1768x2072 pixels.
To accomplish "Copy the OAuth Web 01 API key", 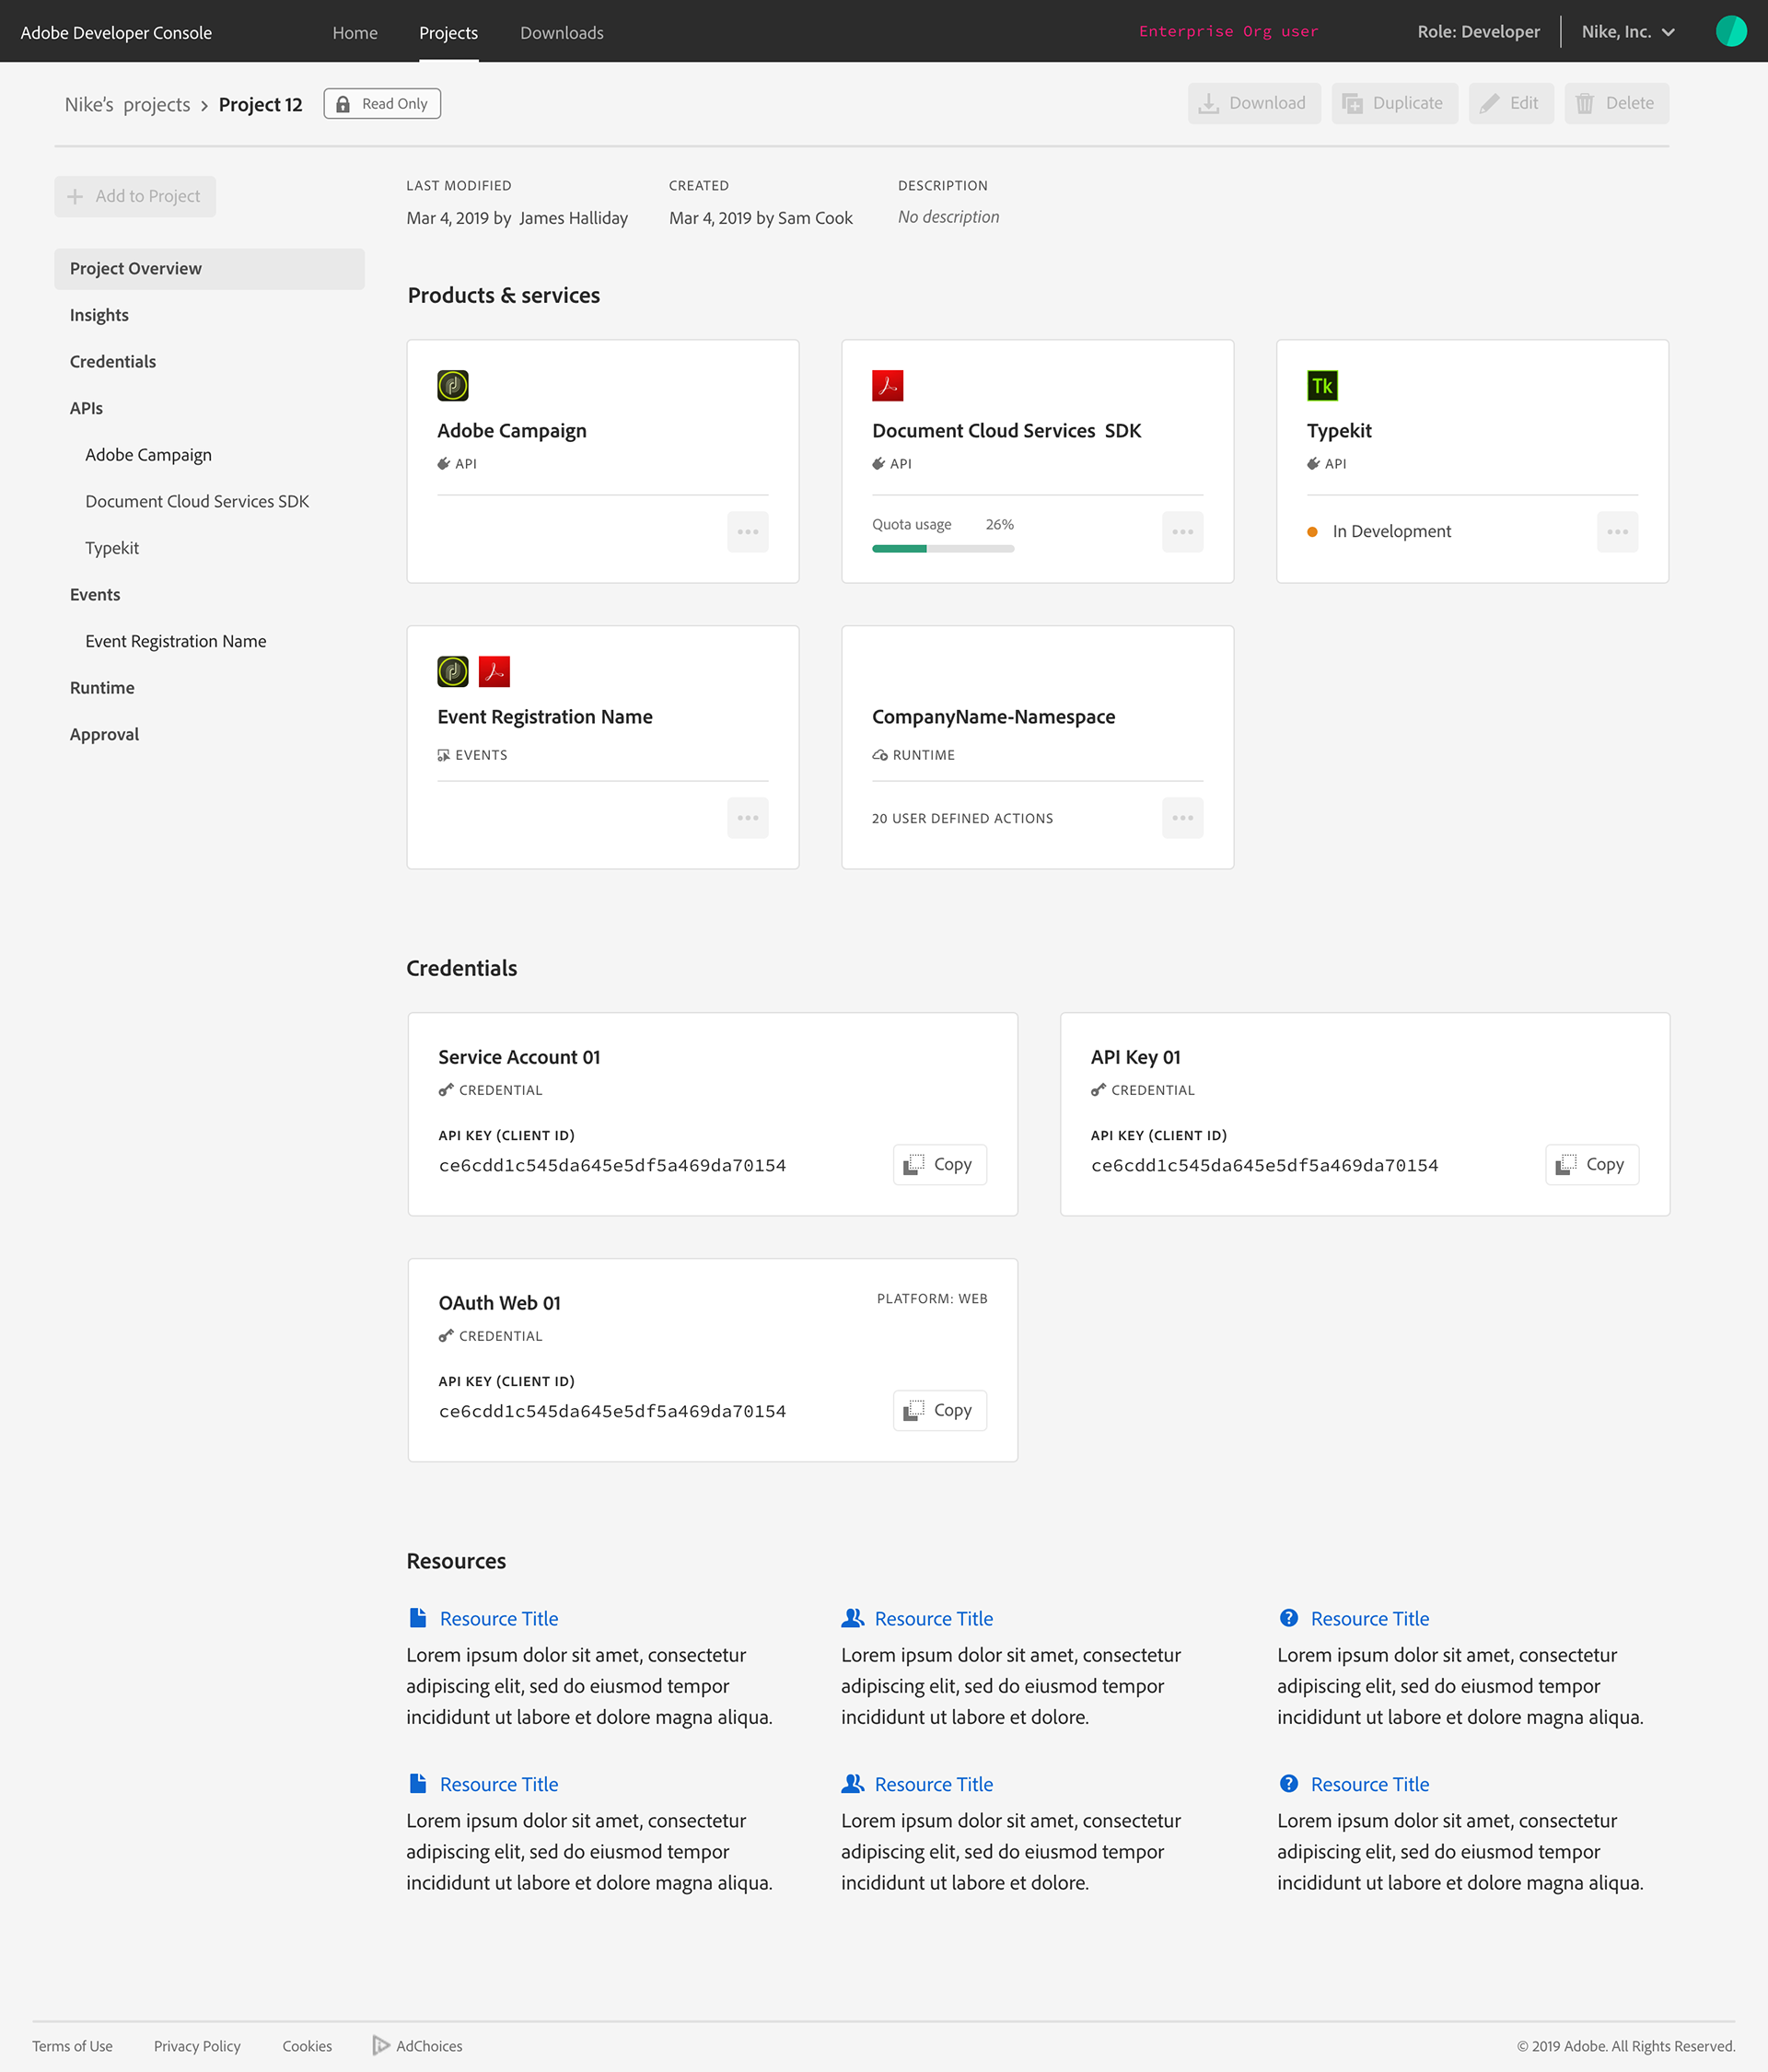I will point(940,1410).
